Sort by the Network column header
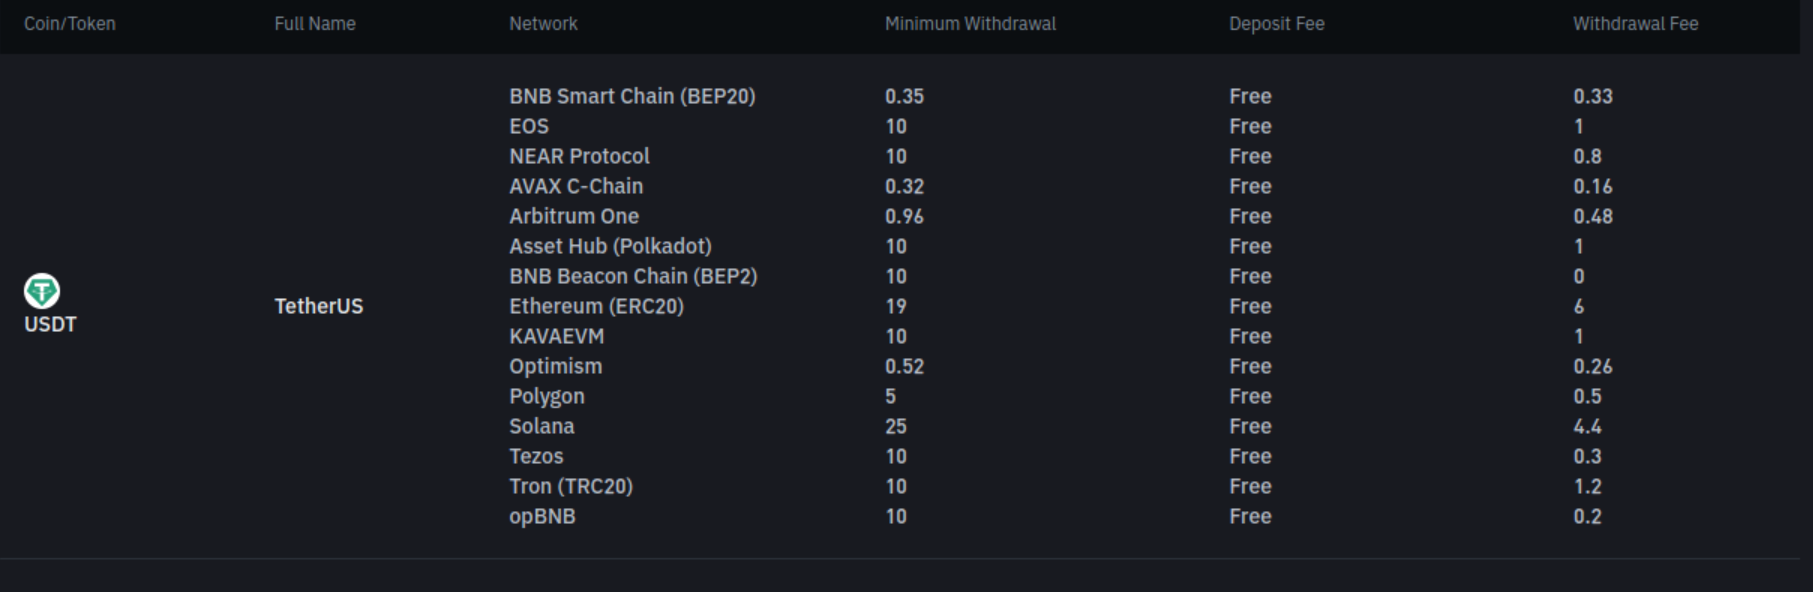1813x592 pixels. [543, 23]
